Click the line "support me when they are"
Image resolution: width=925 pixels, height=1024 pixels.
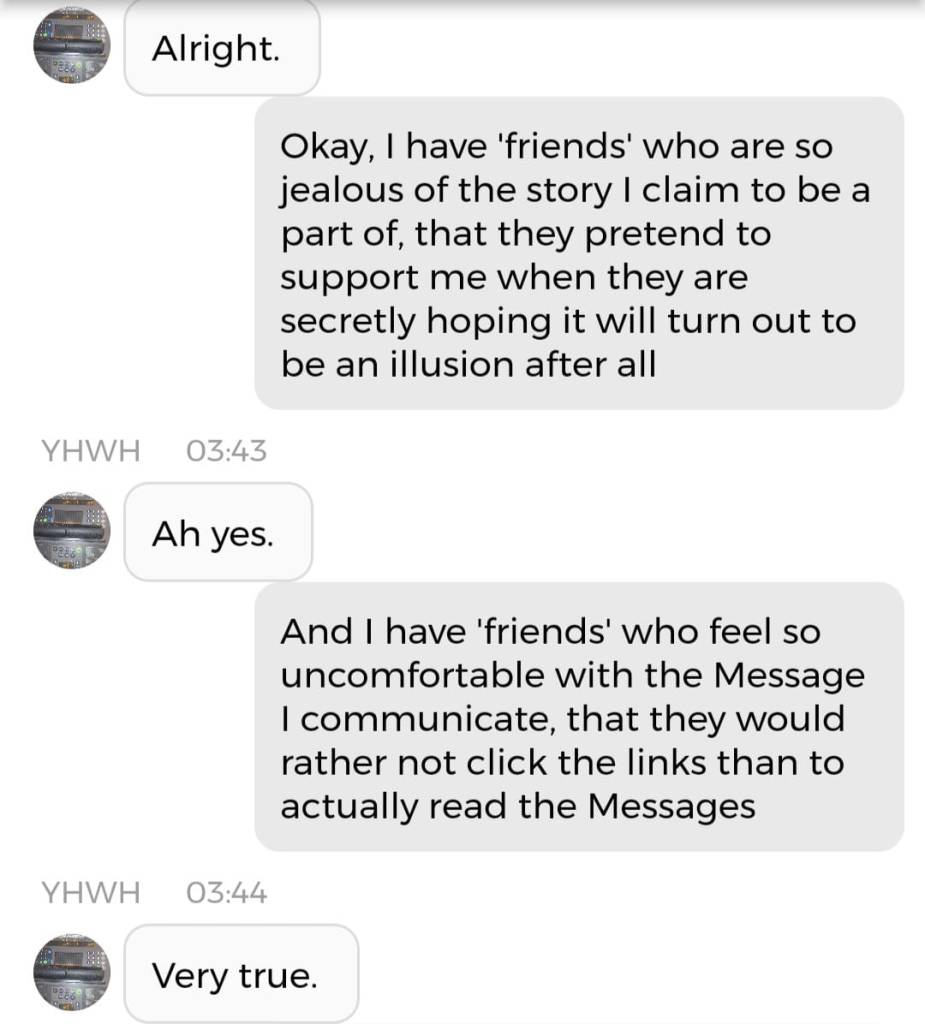coord(513,277)
